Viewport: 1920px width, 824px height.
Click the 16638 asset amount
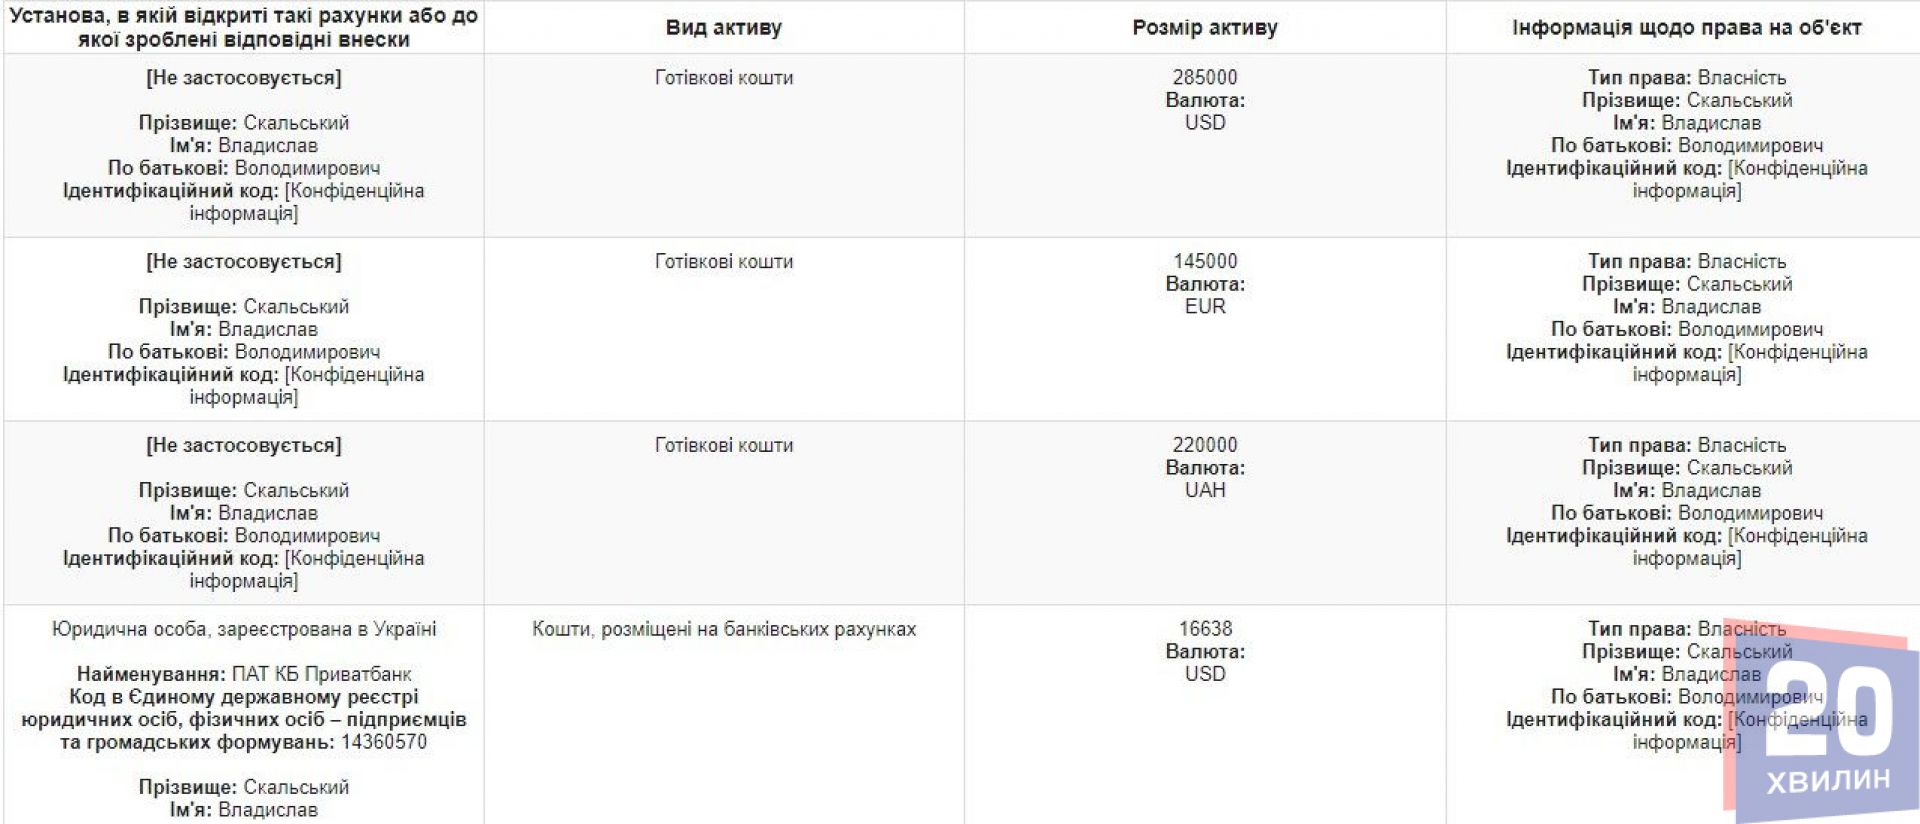(x=1204, y=629)
